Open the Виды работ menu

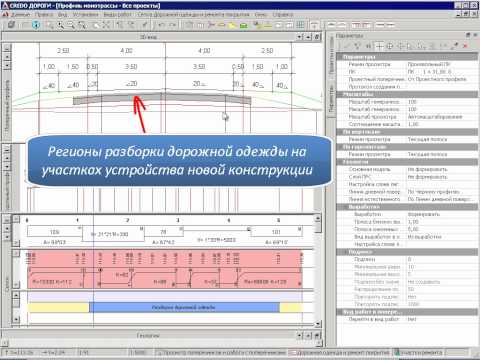[x=118, y=15]
